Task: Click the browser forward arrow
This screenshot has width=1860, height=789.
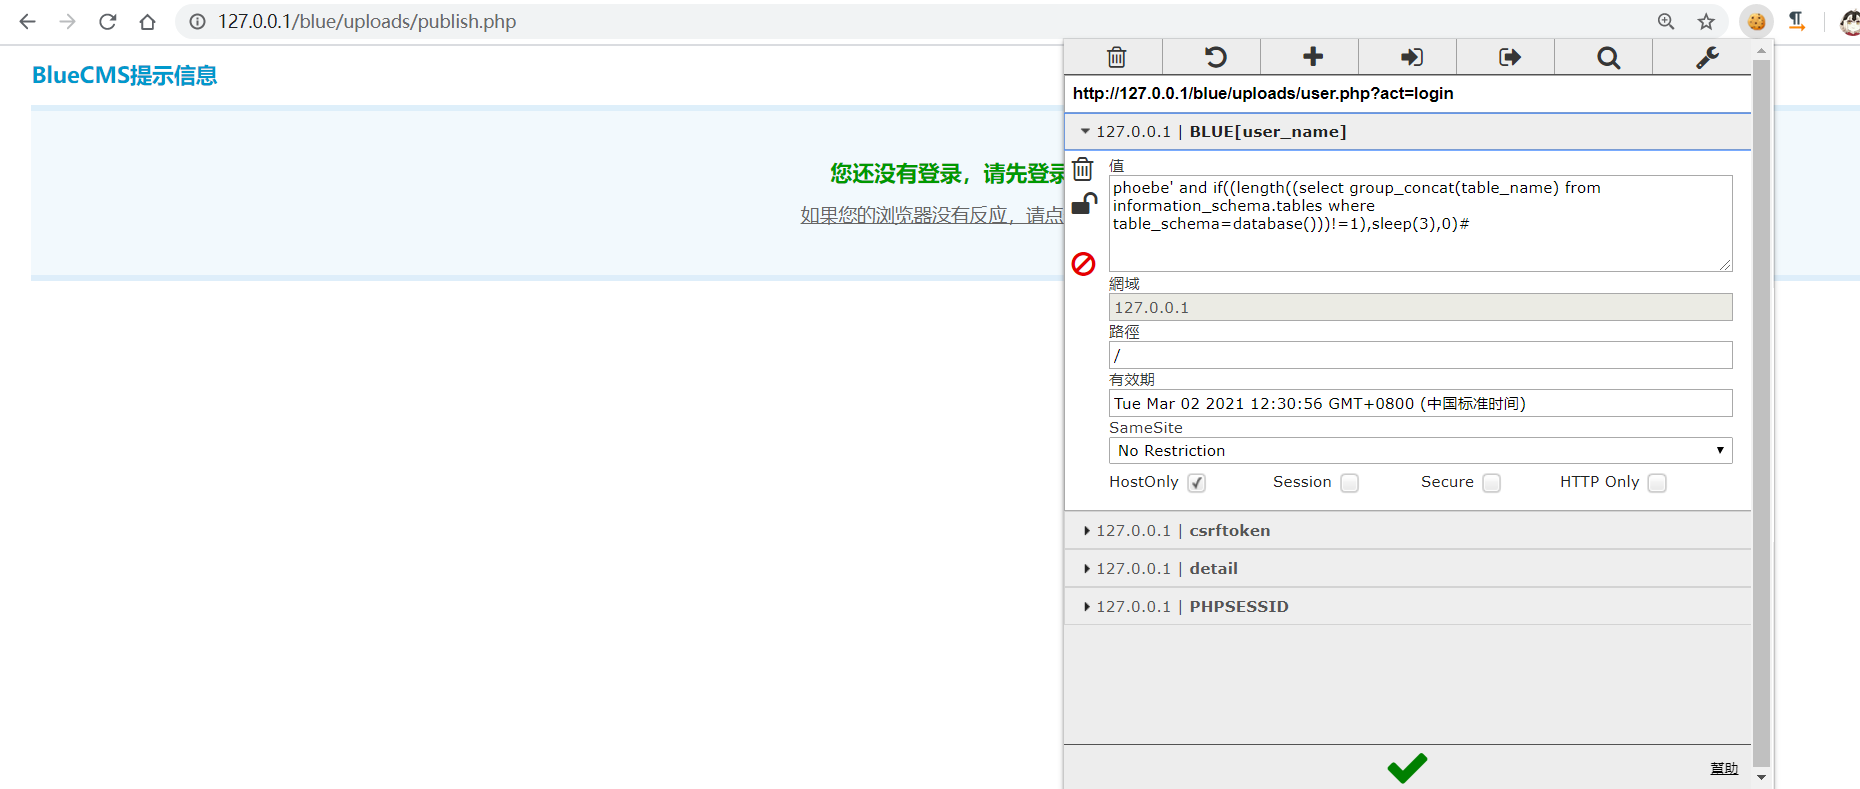Action: (x=67, y=21)
